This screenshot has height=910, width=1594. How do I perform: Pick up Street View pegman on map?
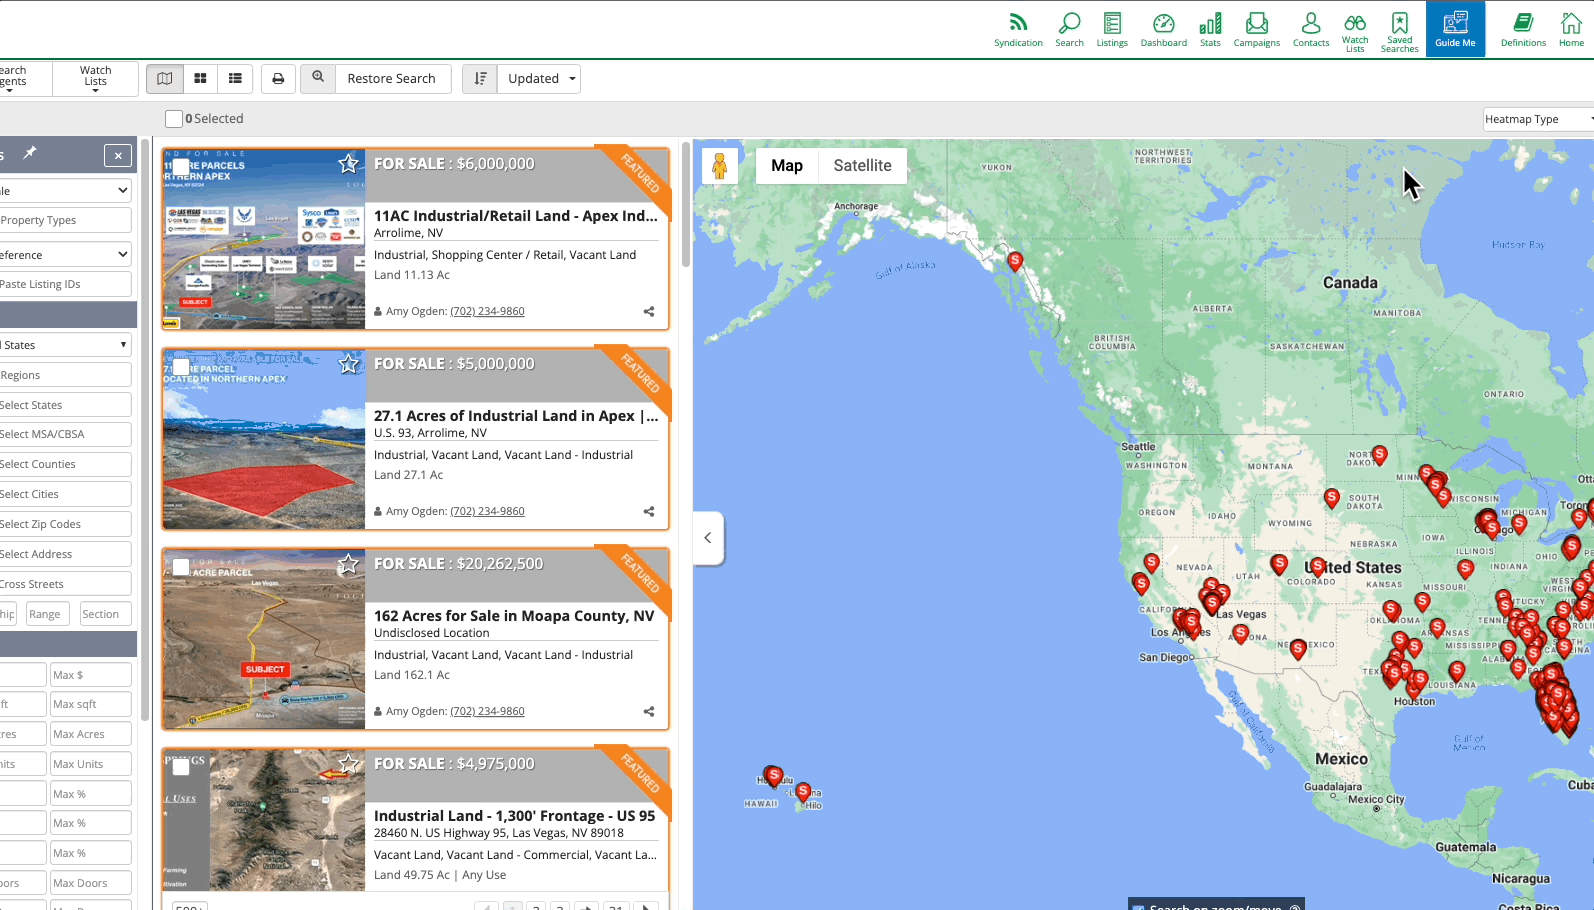click(x=719, y=166)
